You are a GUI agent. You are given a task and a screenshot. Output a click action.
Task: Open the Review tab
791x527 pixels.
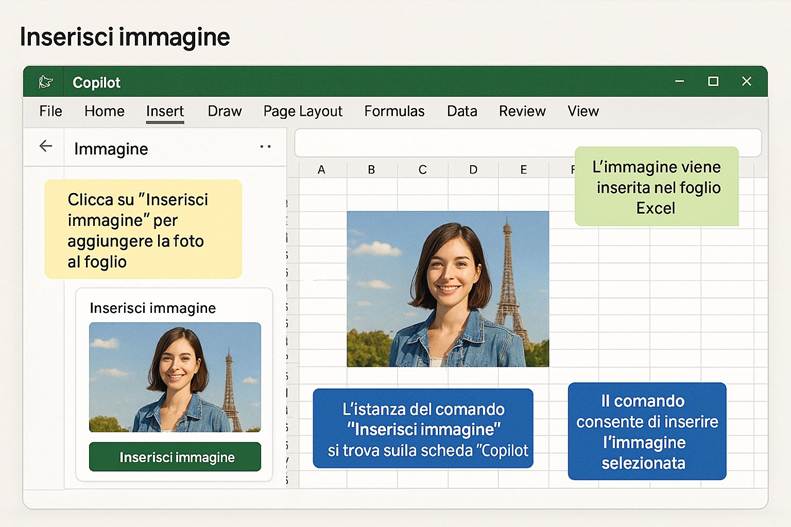click(522, 111)
